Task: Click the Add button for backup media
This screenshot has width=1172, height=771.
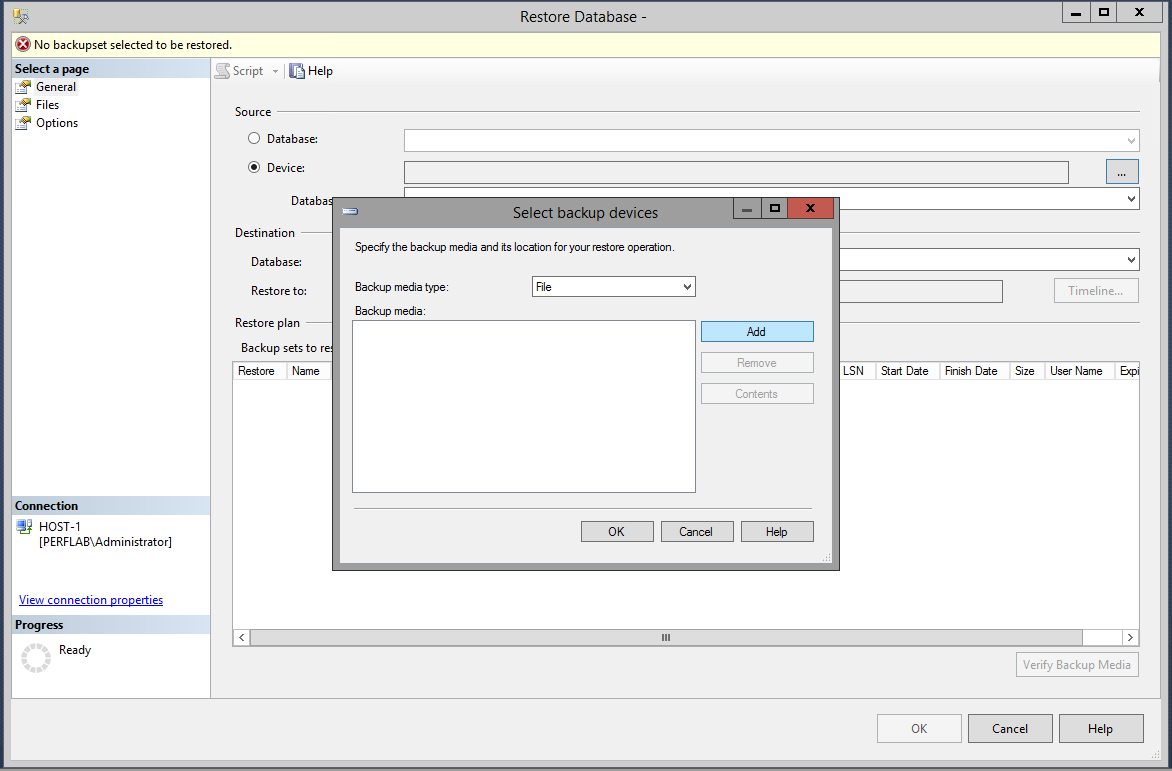Action: (x=757, y=331)
